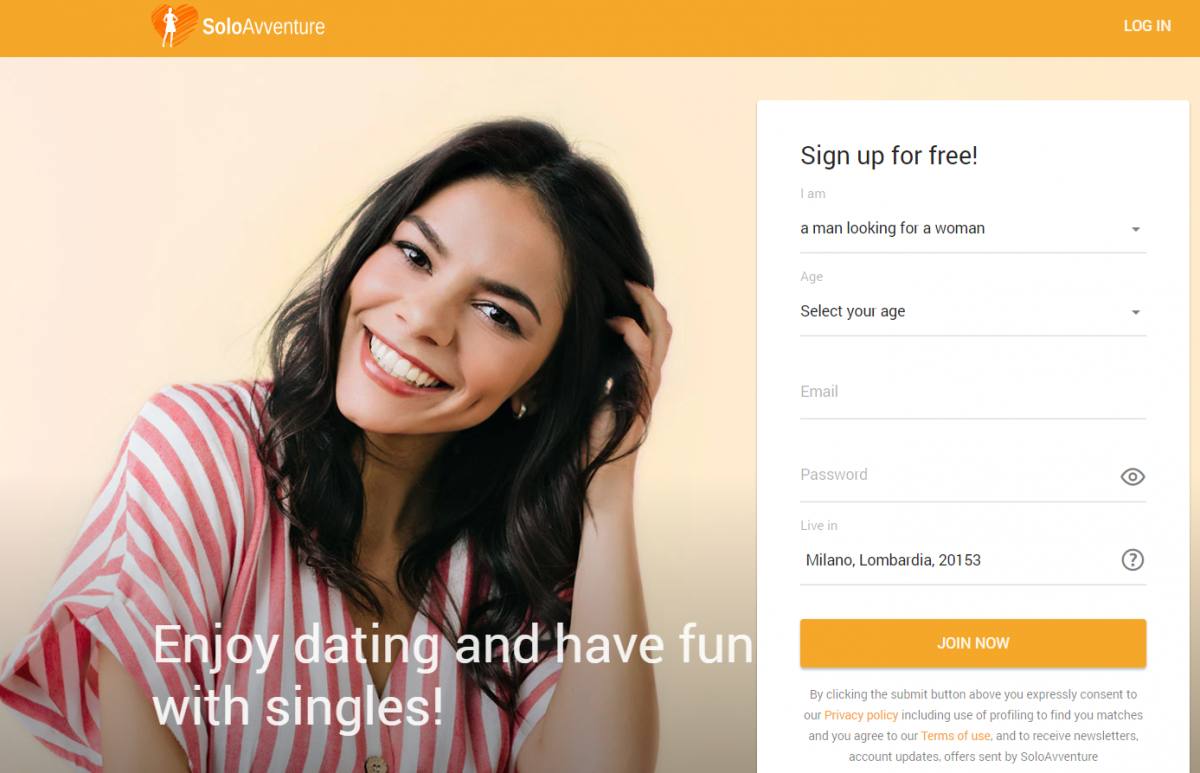1200x773 pixels.
Task: Click the 'Live in' field label
Action: (819, 526)
